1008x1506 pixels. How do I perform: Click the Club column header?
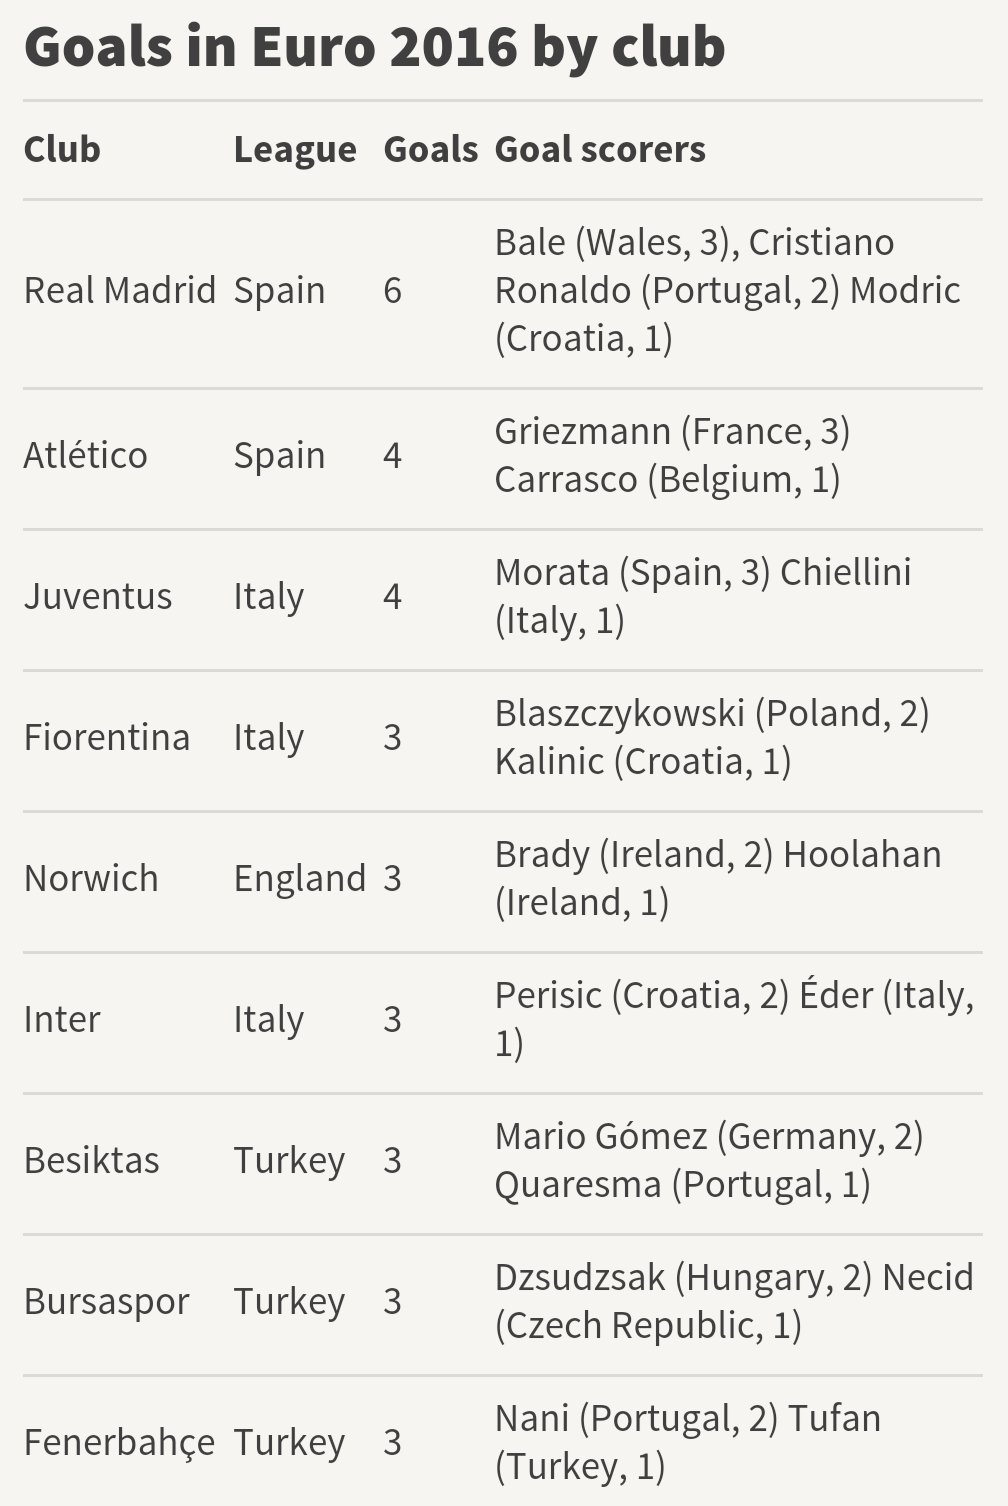point(62,149)
